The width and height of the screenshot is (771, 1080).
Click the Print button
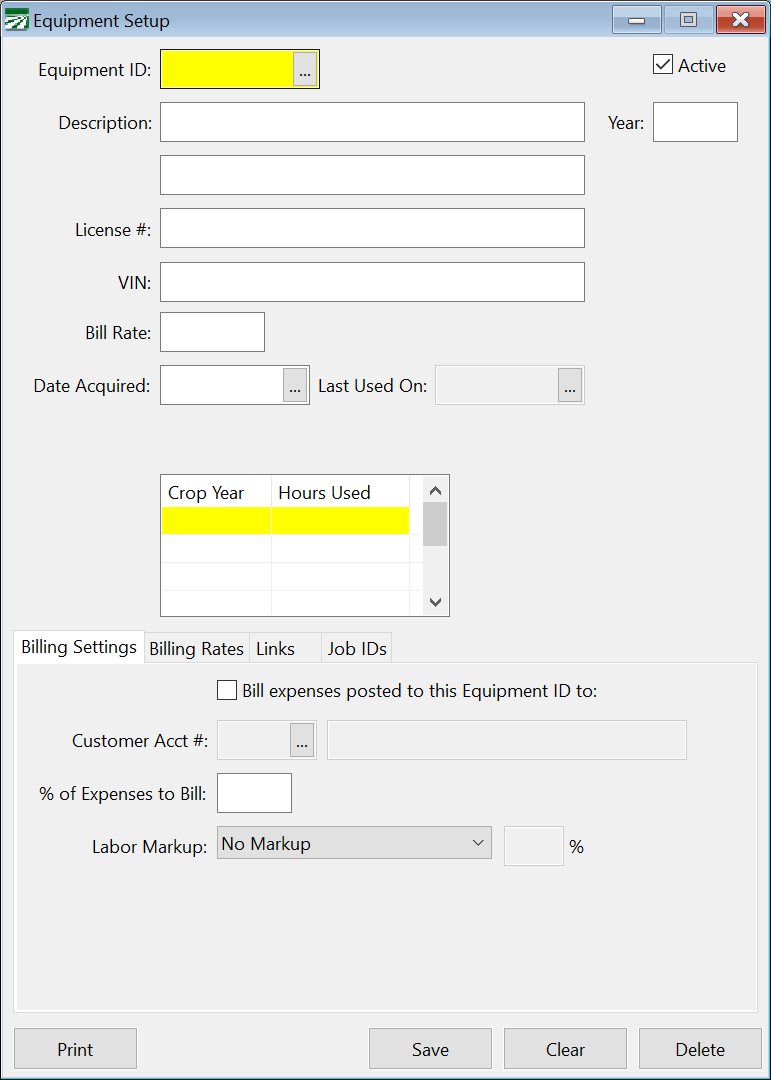pos(75,1049)
